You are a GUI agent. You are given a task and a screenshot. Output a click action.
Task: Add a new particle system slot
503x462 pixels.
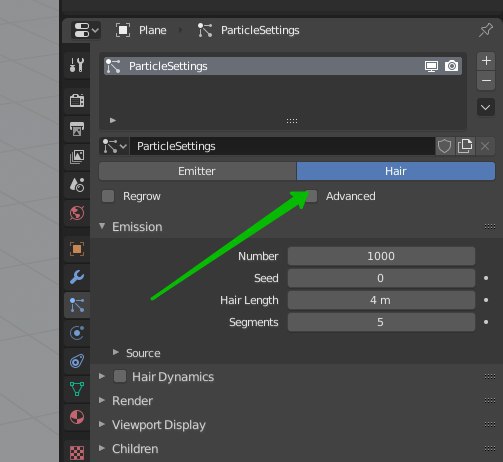tap(486, 61)
